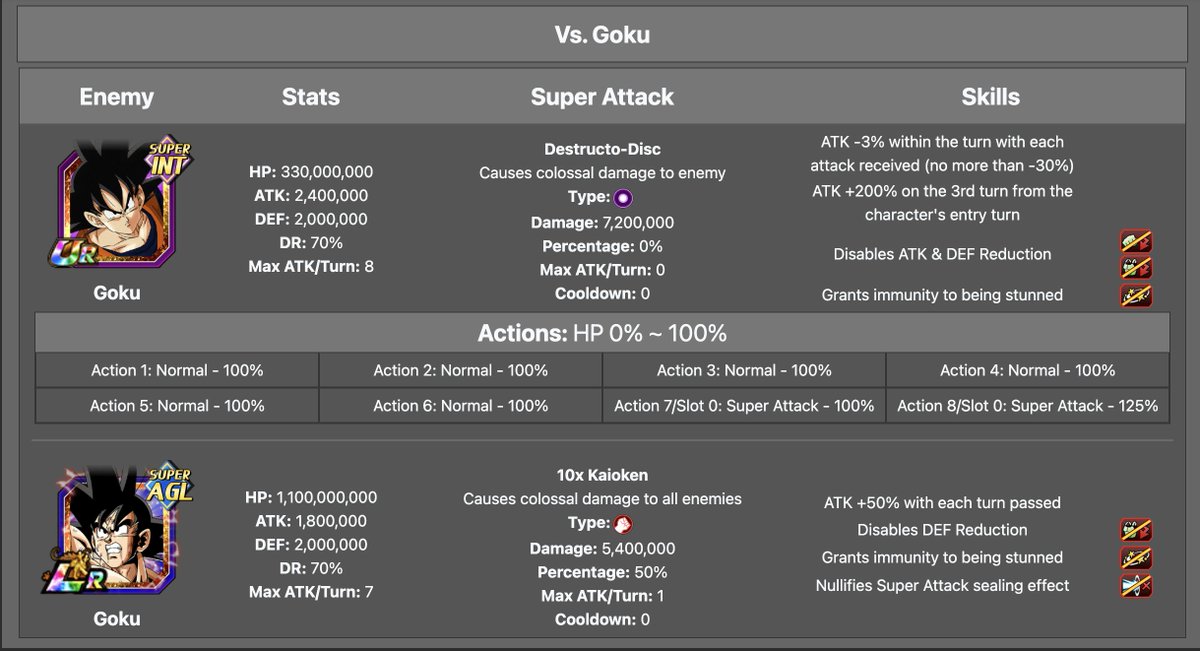
Task: Collapse the Vs. Goku header bar
Action: click(x=602, y=35)
